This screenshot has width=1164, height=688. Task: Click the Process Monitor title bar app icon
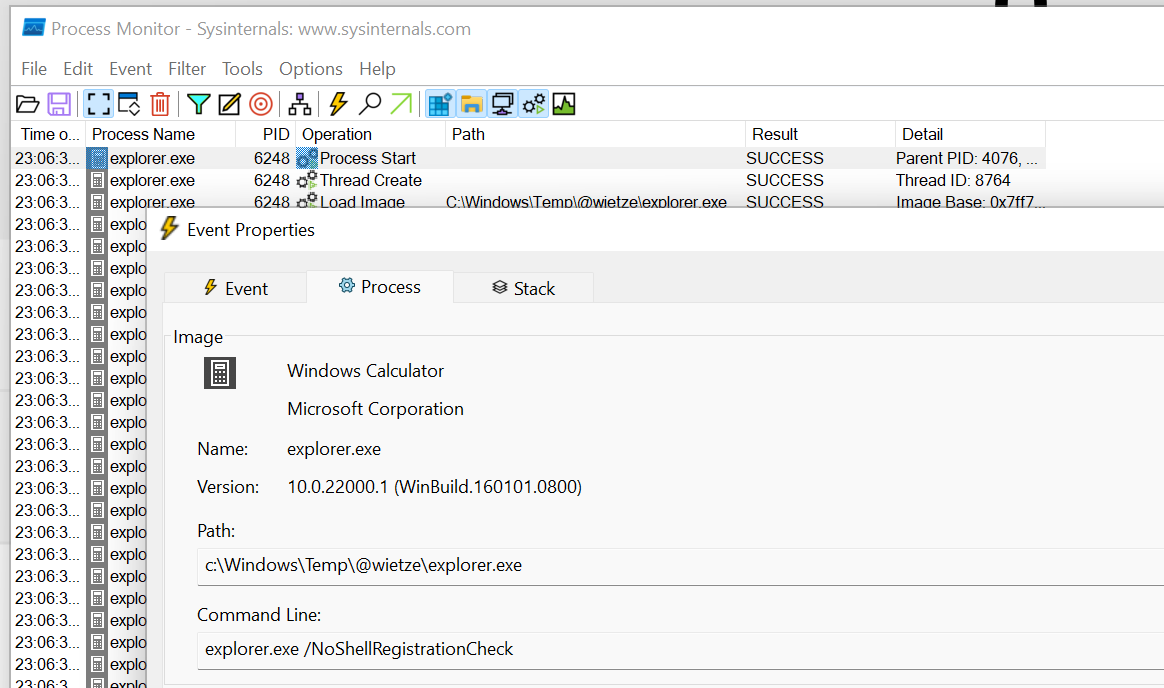(x=33, y=28)
